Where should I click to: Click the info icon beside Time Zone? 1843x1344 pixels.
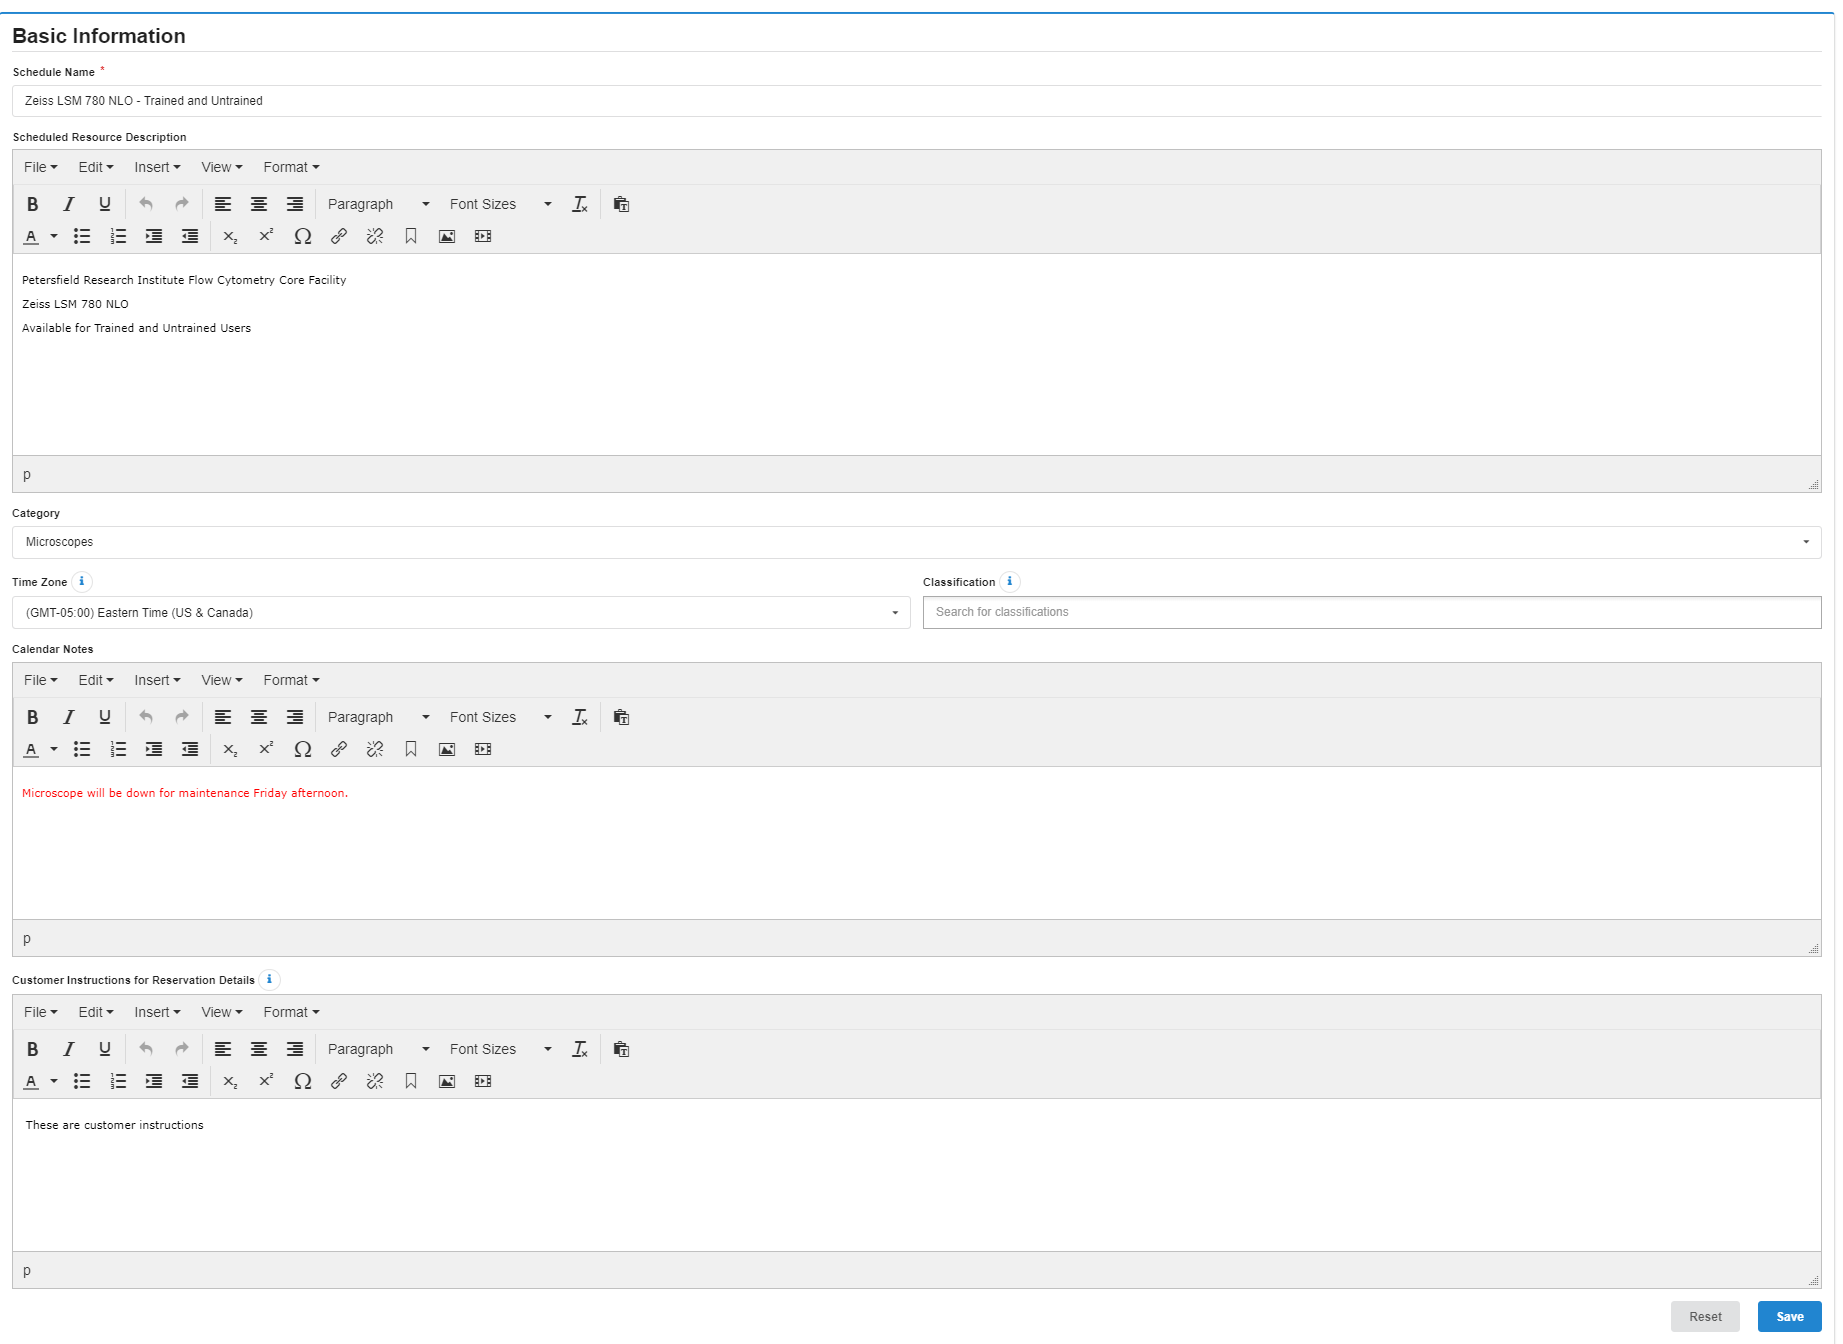tap(82, 582)
